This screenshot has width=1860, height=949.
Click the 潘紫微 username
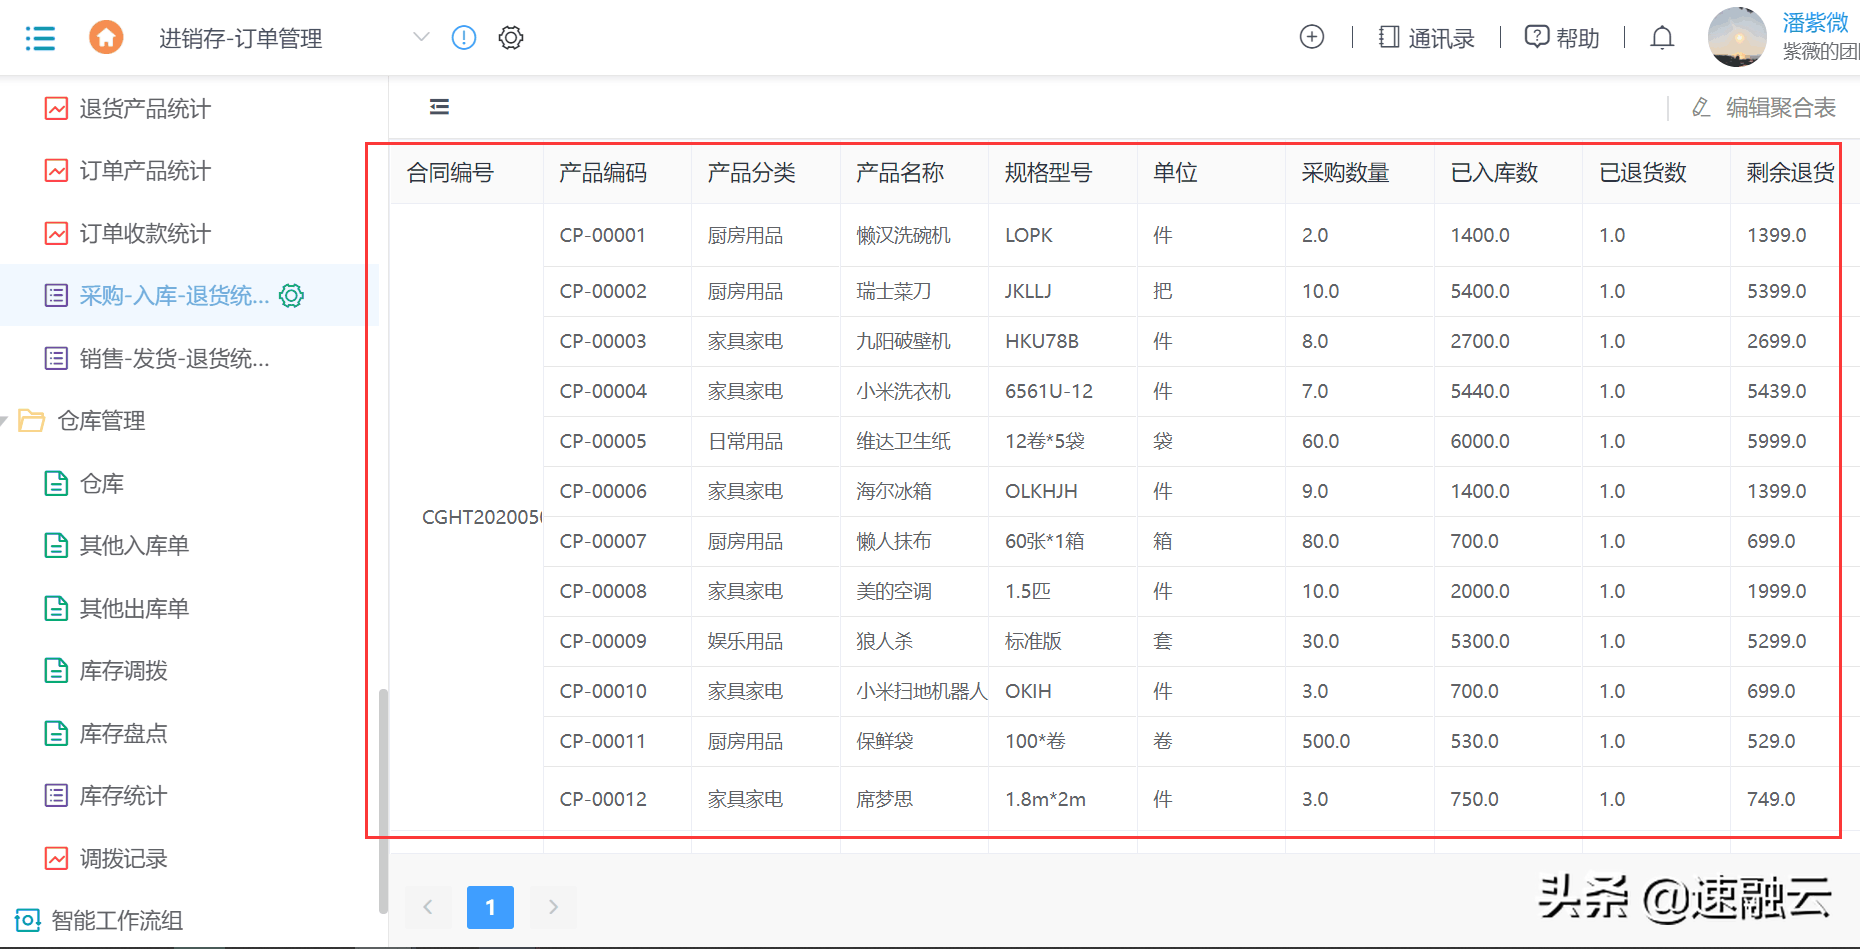pos(1816,23)
